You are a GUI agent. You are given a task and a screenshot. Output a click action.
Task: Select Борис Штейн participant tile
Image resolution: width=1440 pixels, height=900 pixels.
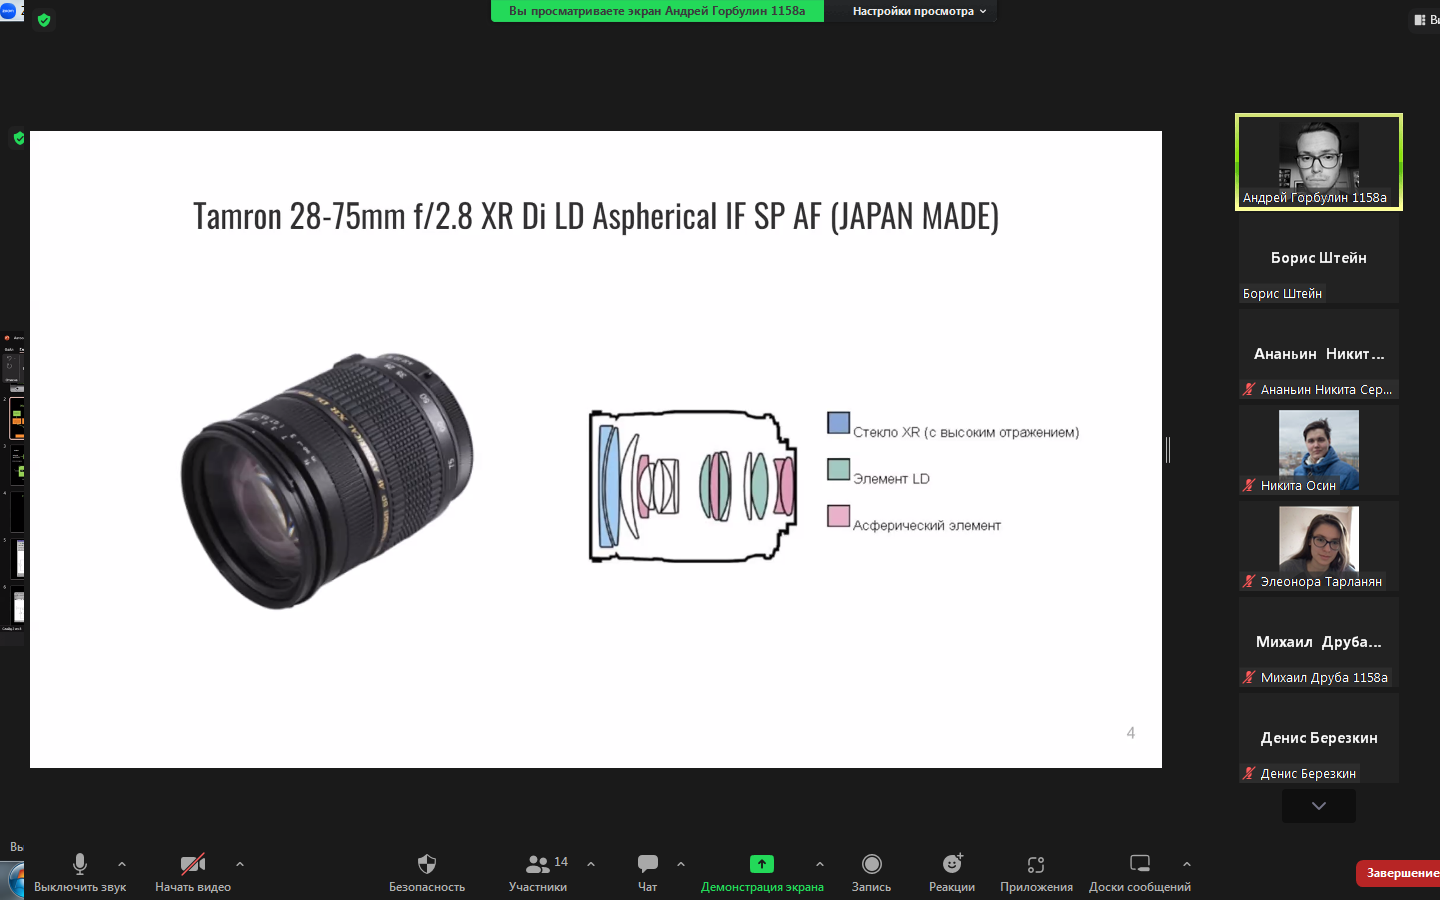click(1319, 260)
